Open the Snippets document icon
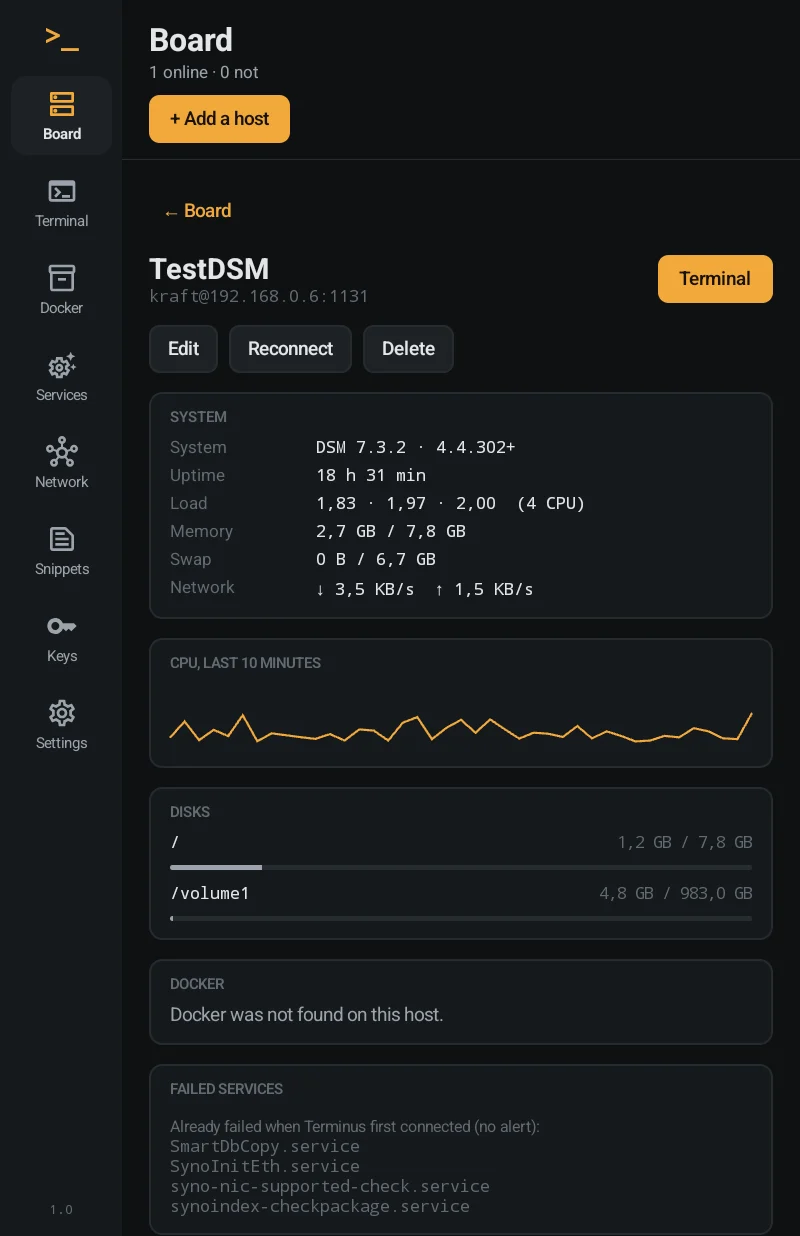800x1236 pixels. (x=62, y=539)
